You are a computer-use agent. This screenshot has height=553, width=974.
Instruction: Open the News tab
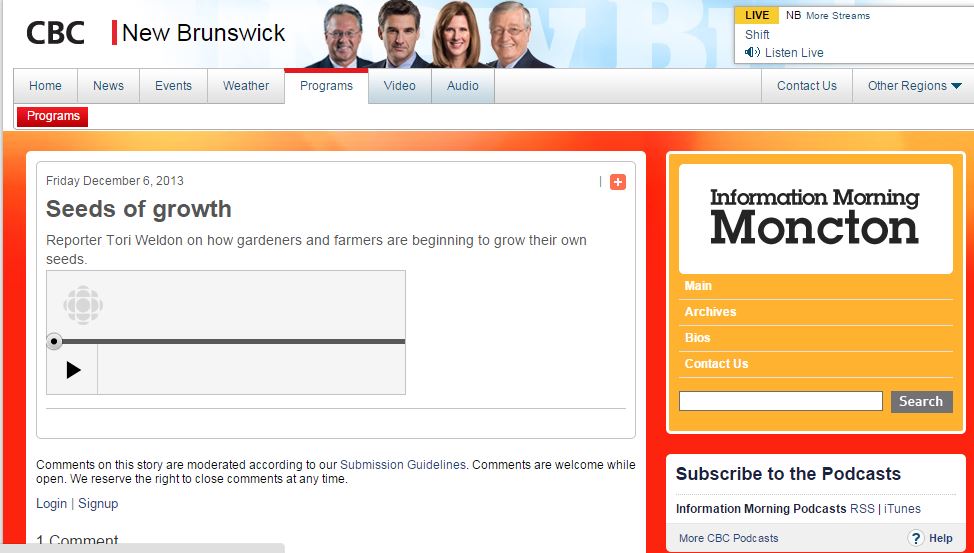coord(108,86)
